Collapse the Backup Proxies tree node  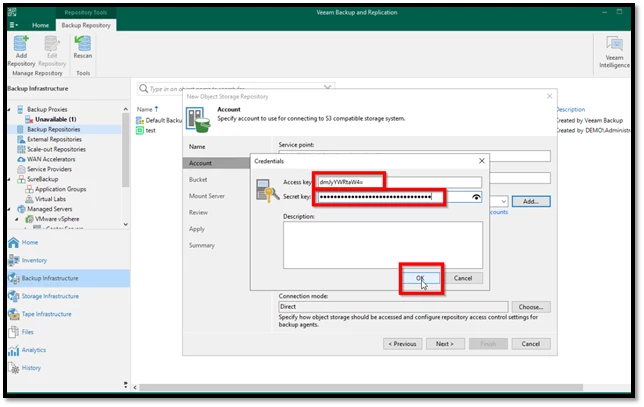(9, 110)
